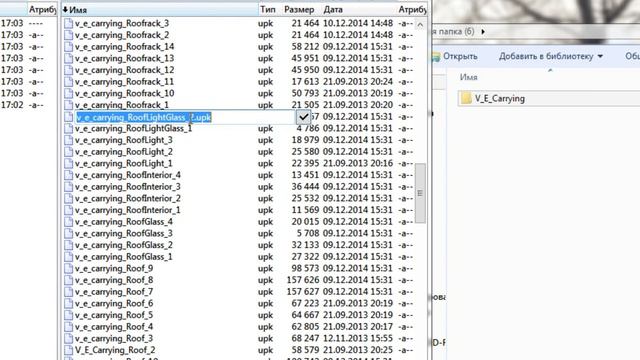Select file icon of v_e_carrying_Roof_6
The height and width of the screenshot is (360, 640).
click(69, 304)
